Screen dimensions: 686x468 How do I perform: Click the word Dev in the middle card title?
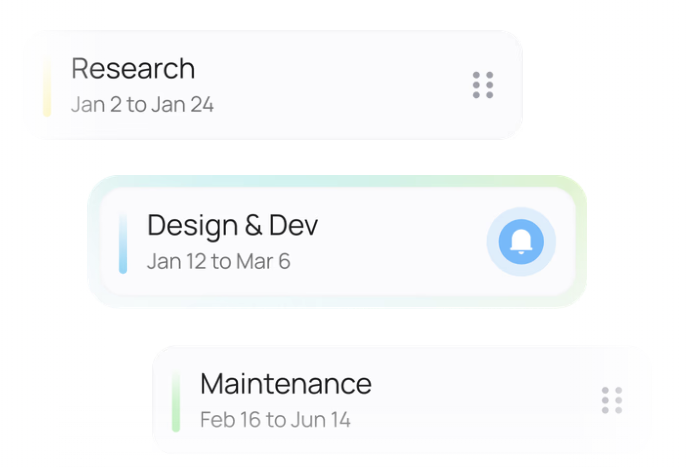click(294, 225)
